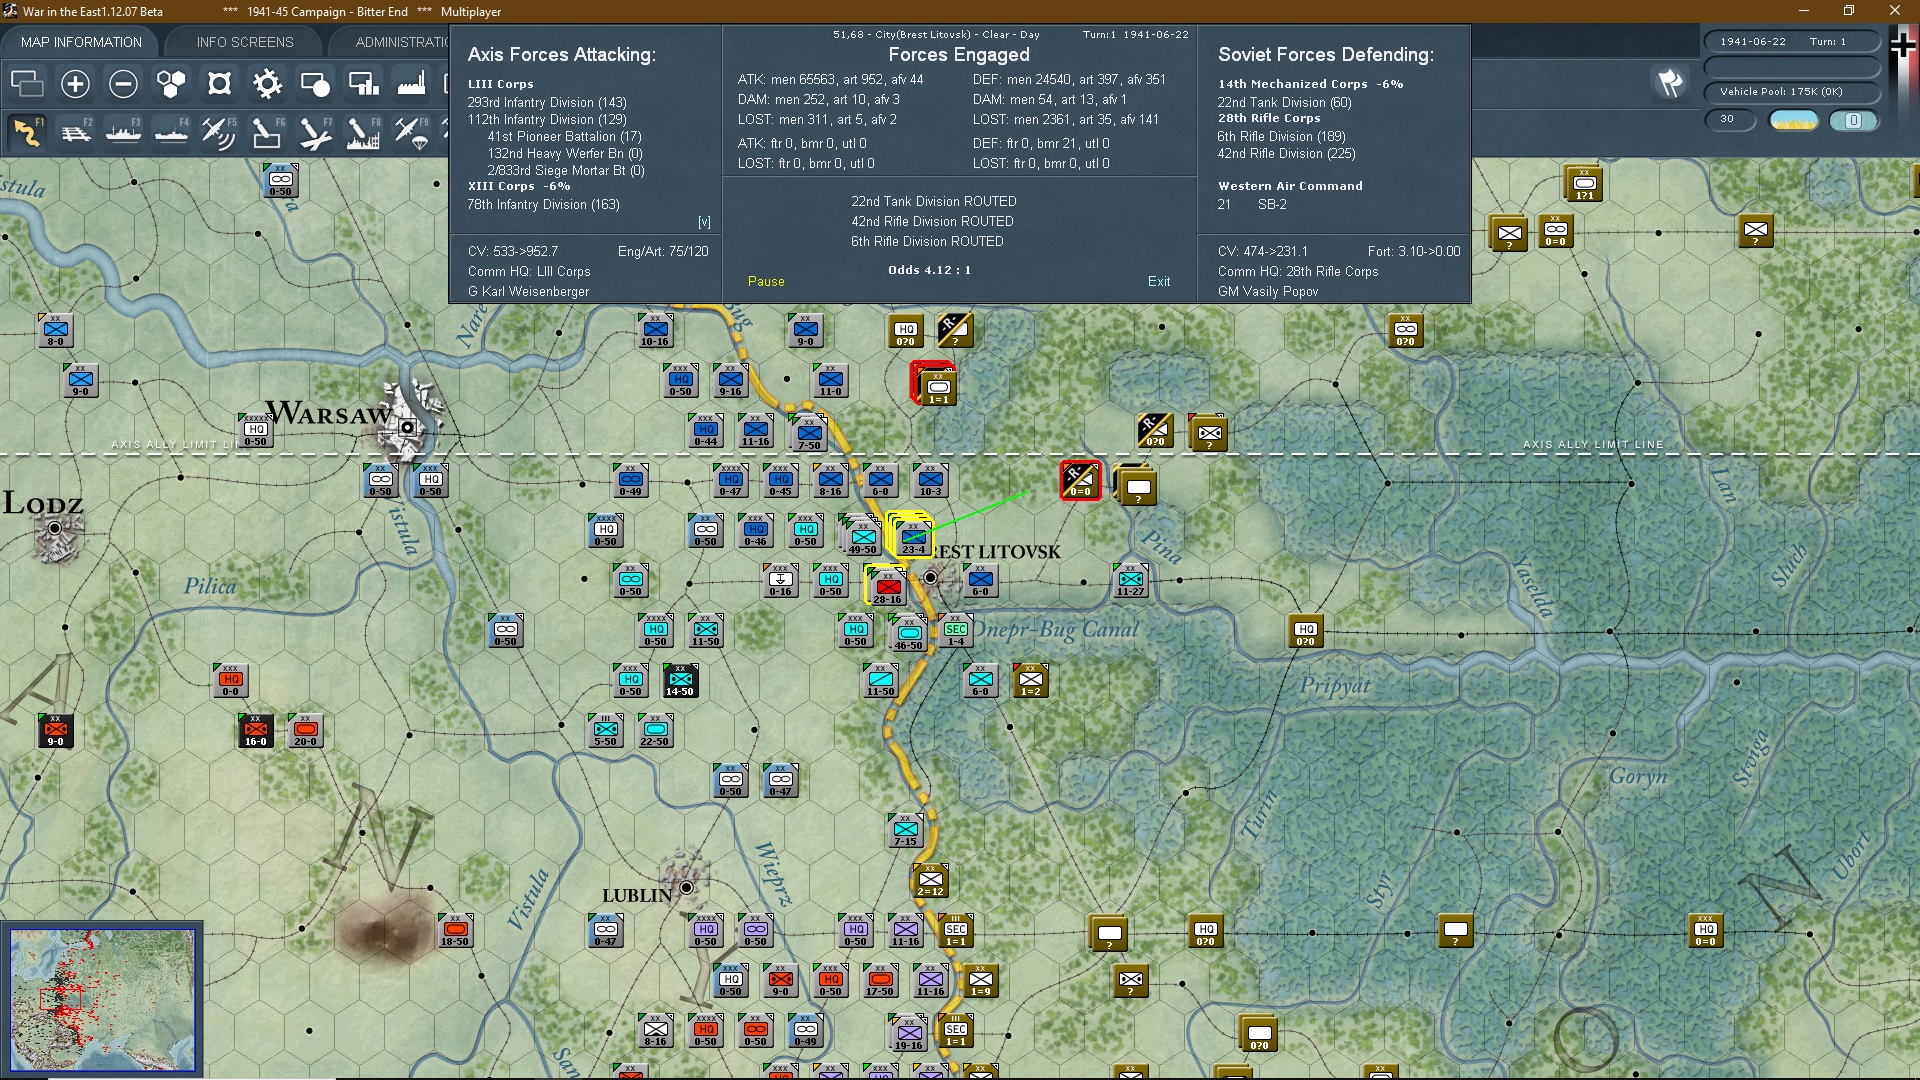Select F9 air transport parachute mode
This screenshot has width=1920, height=1080.
tap(411, 132)
